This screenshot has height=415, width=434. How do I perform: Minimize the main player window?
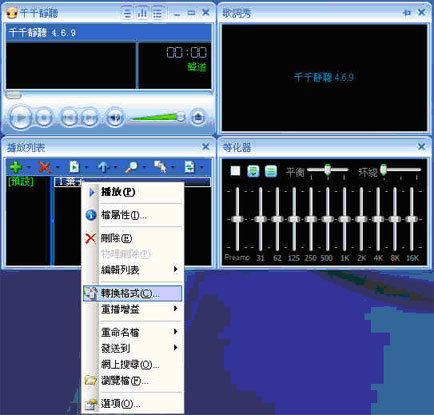pos(177,13)
